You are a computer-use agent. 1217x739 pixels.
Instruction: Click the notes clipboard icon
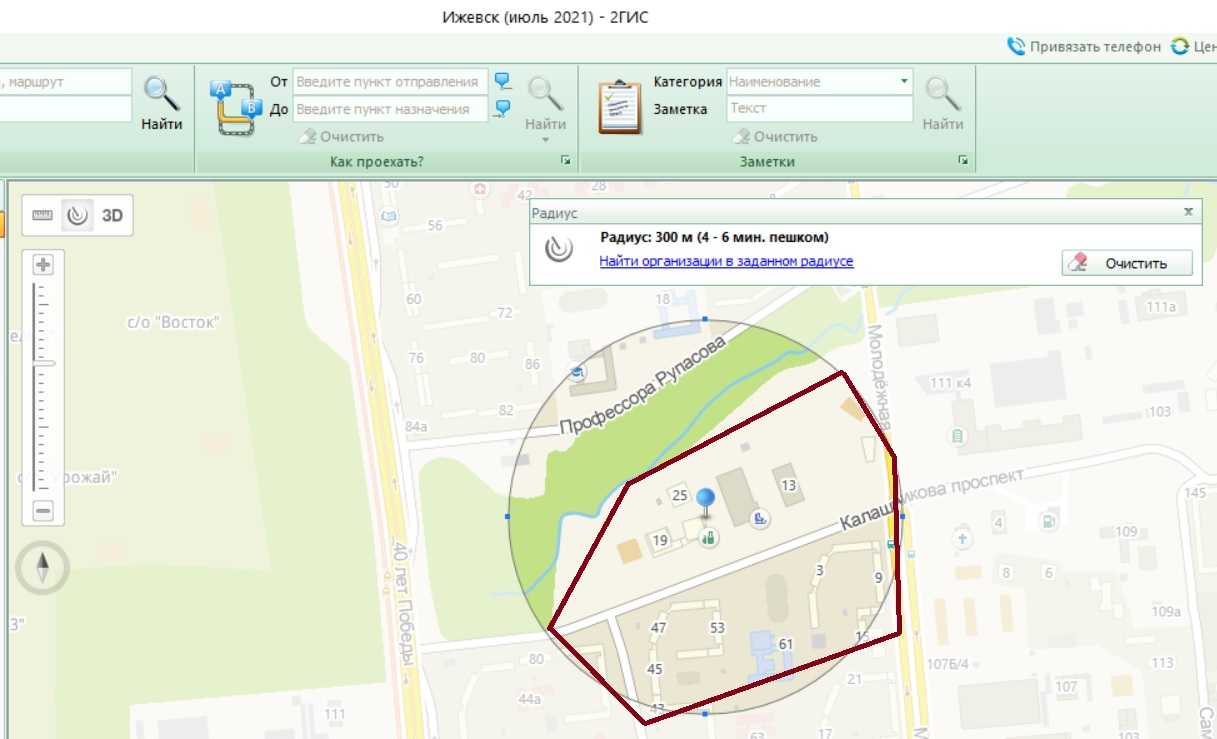point(619,106)
